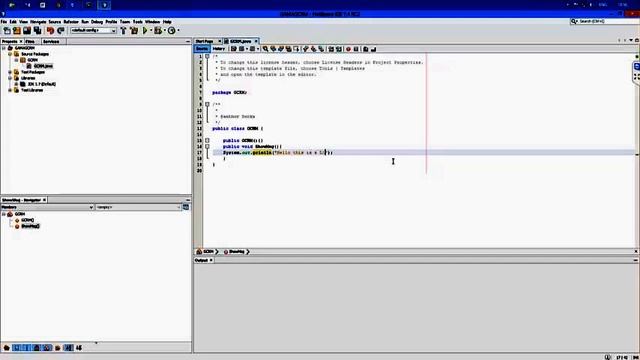This screenshot has height=360, width=640.
Task: Click ShowMsg in editor breadcrumb bar
Action: (x=236, y=252)
